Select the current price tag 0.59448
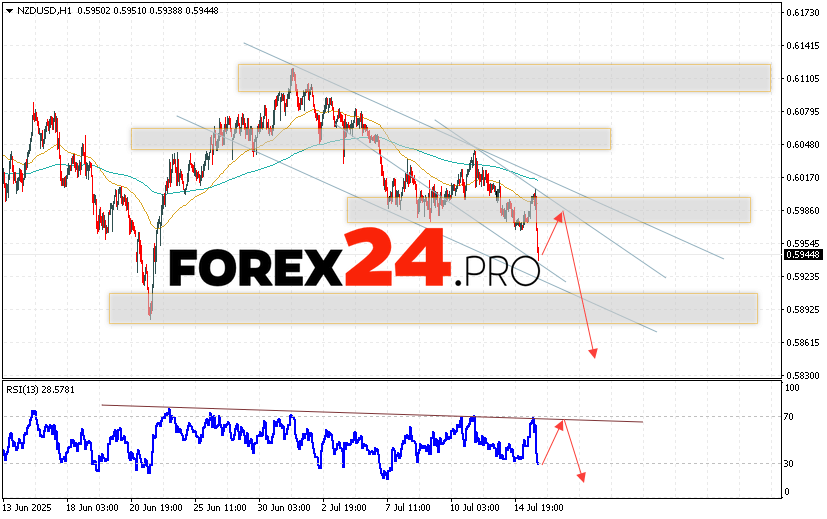This screenshot has width=827, height=519. (799, 253)
